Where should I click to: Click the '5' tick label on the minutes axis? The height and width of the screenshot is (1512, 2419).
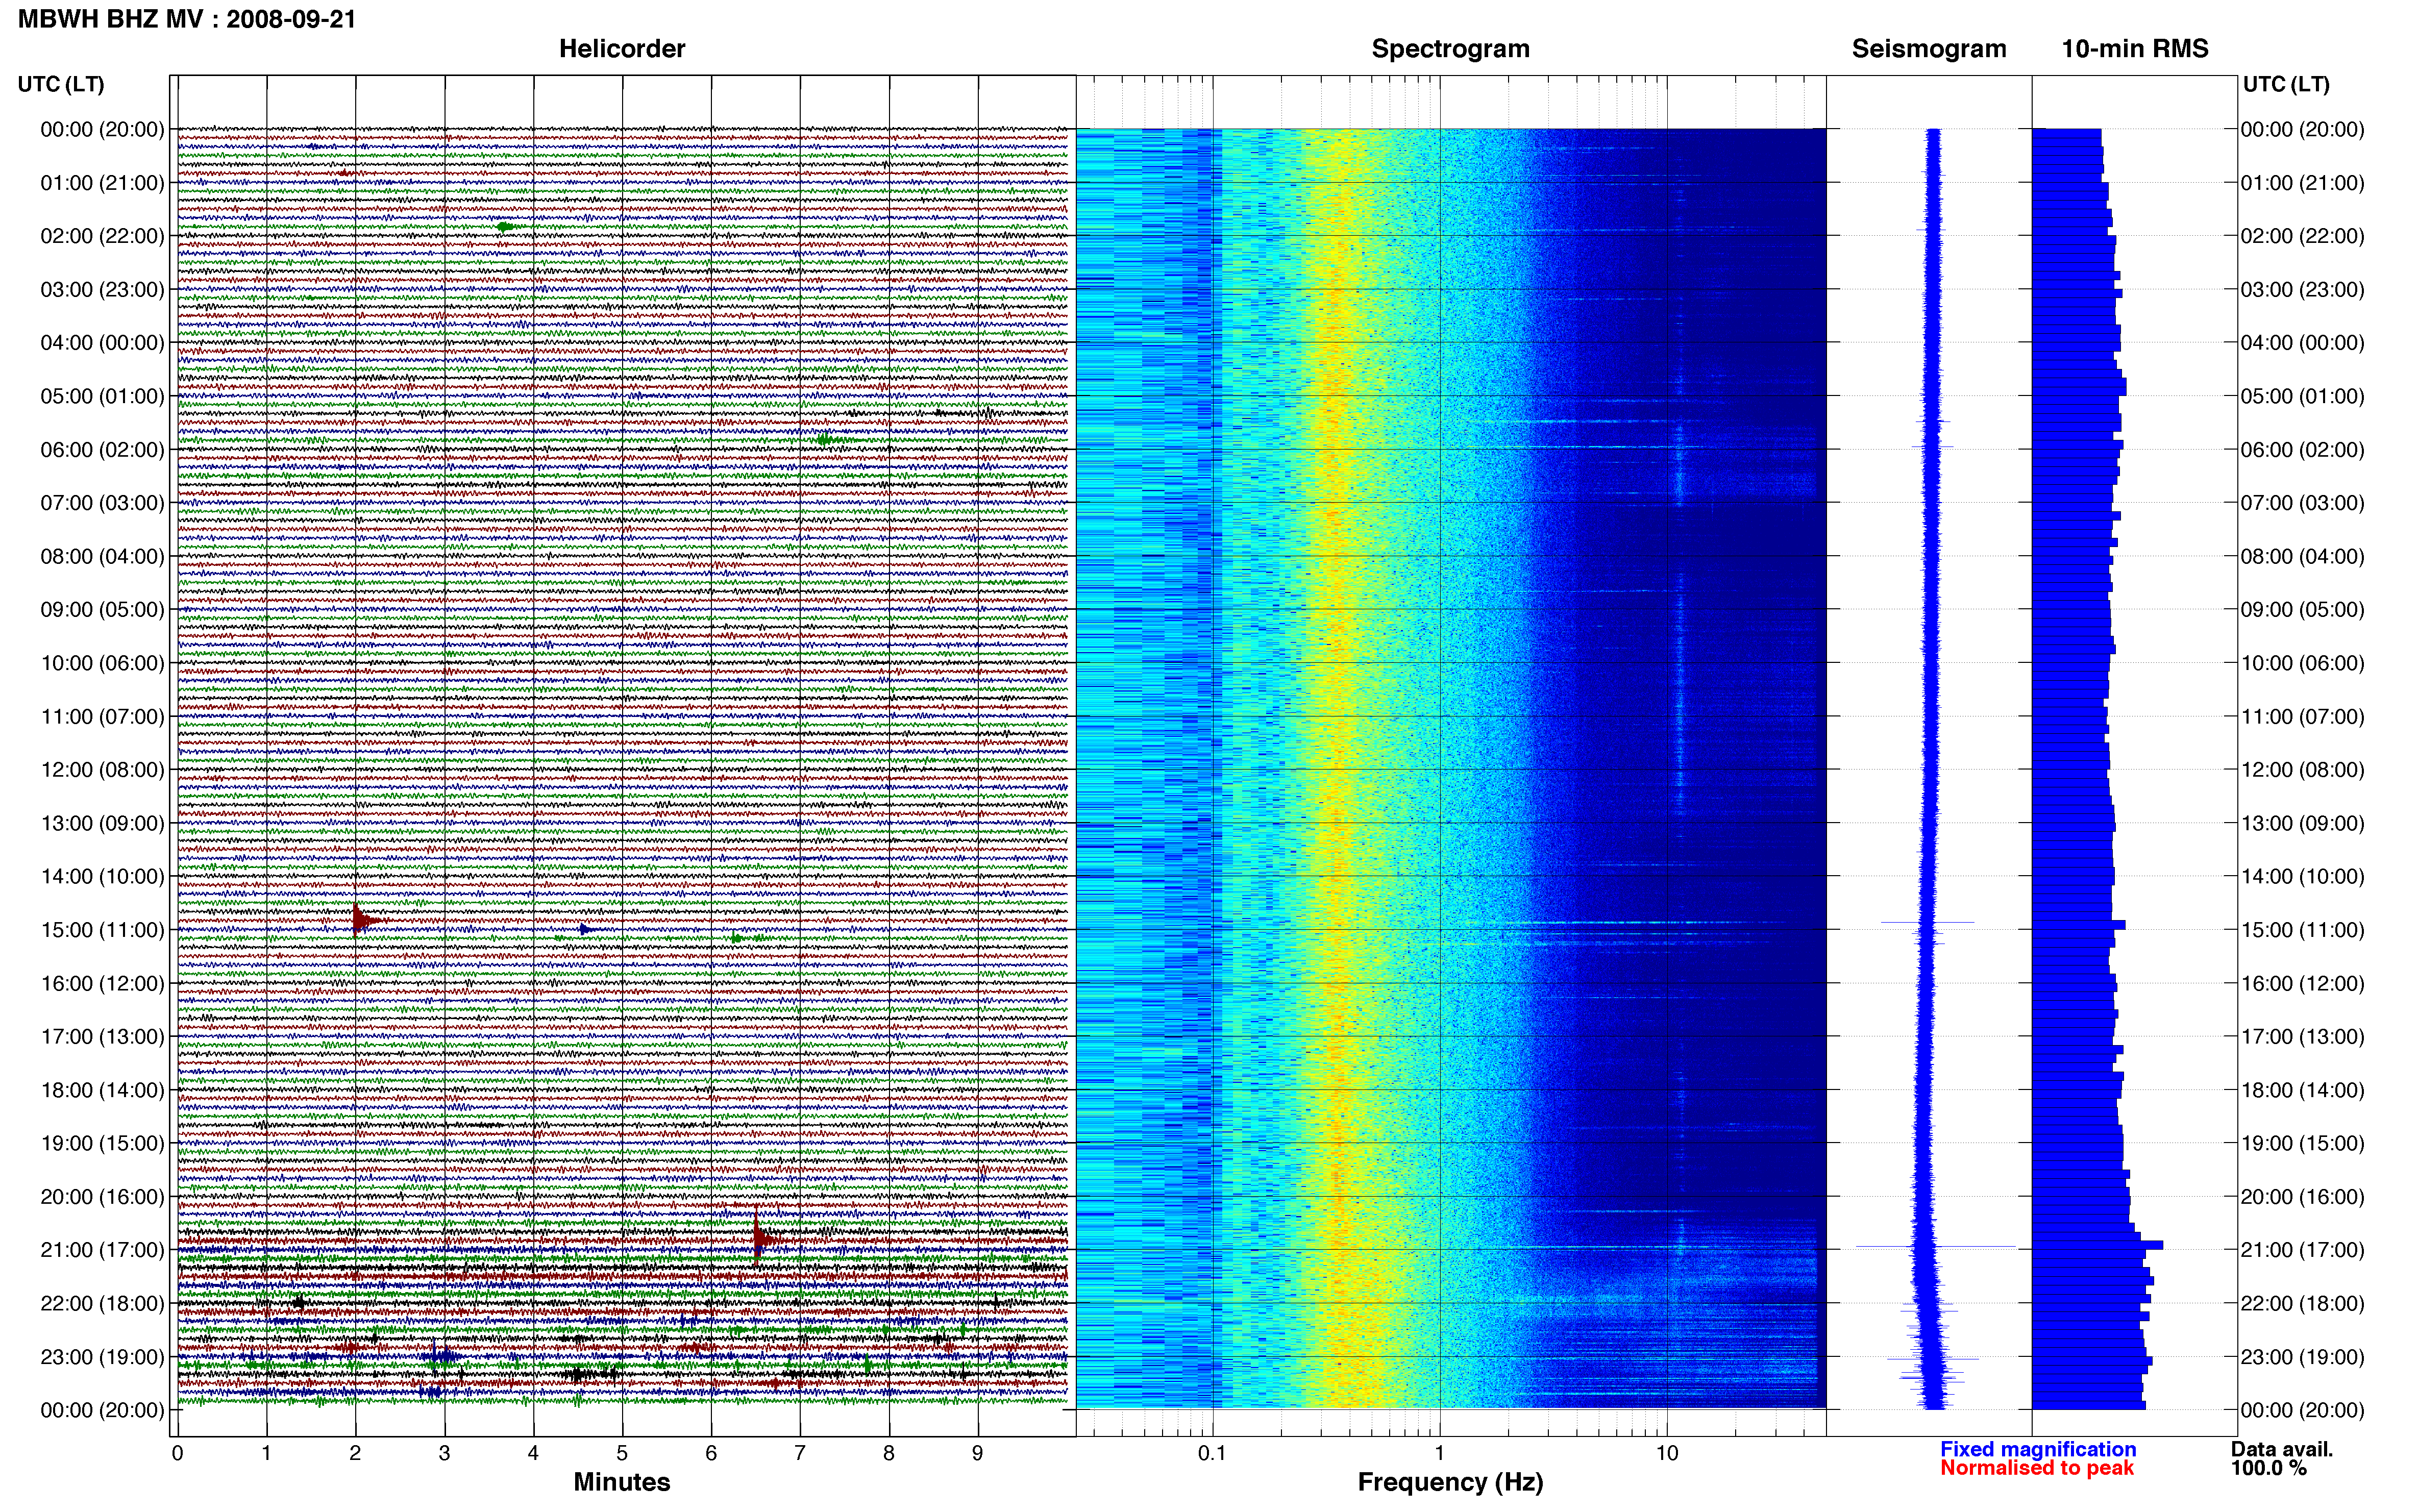[x=622, y=1453]
